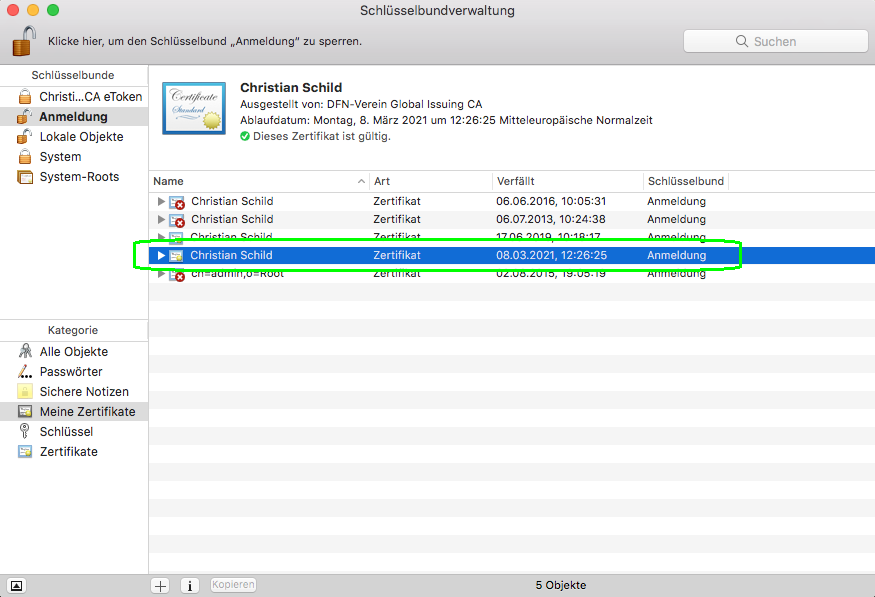Viewport: 875px width, 597px height.
Task: Select the Sichere Notizen category
Action: tap(84, 392)
